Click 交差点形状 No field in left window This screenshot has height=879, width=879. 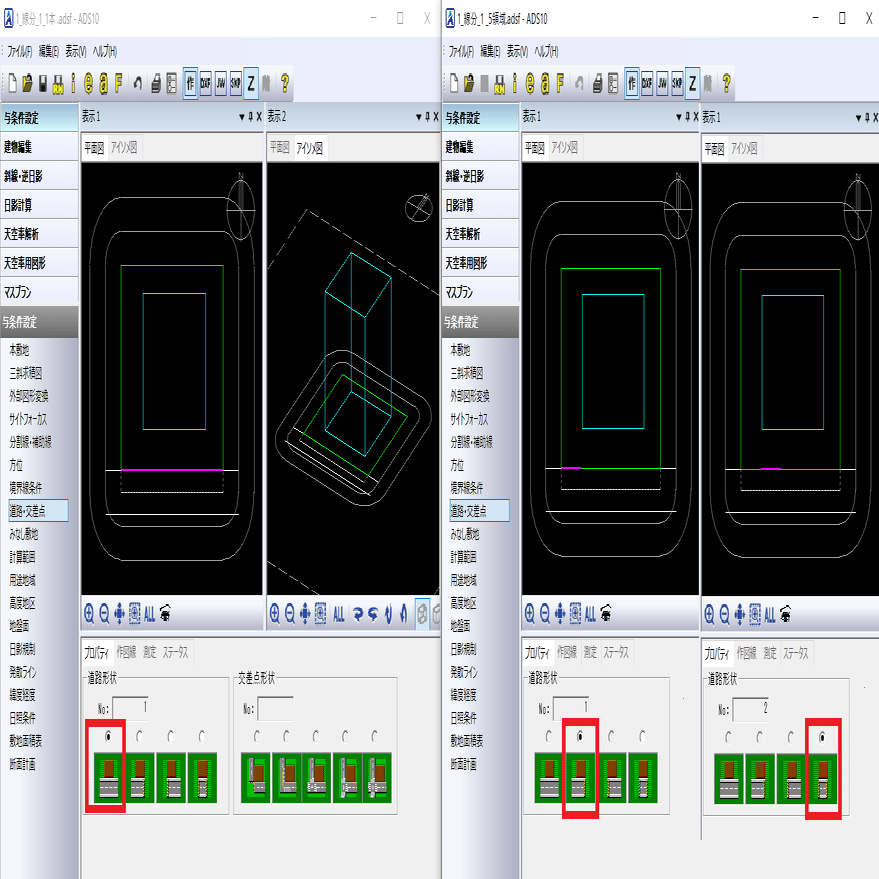275,709
